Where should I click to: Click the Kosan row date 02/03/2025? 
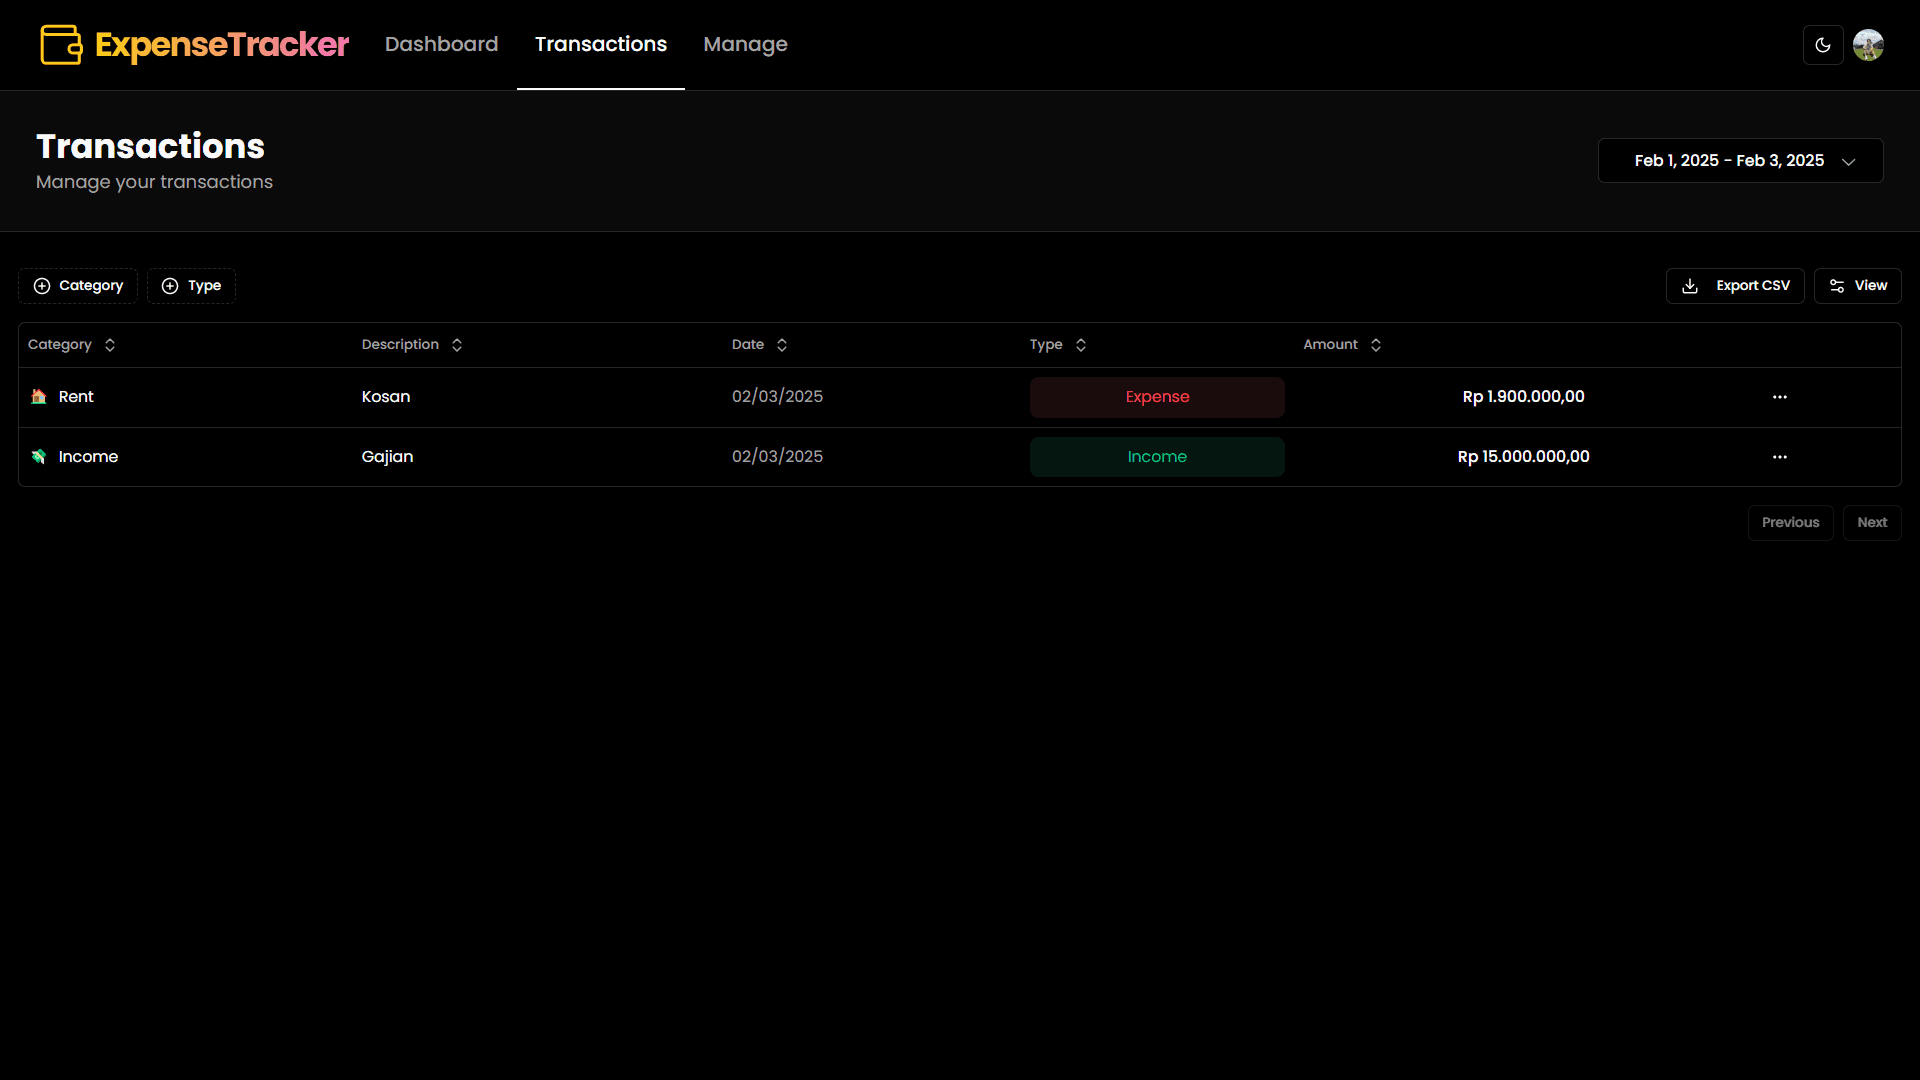777,397
